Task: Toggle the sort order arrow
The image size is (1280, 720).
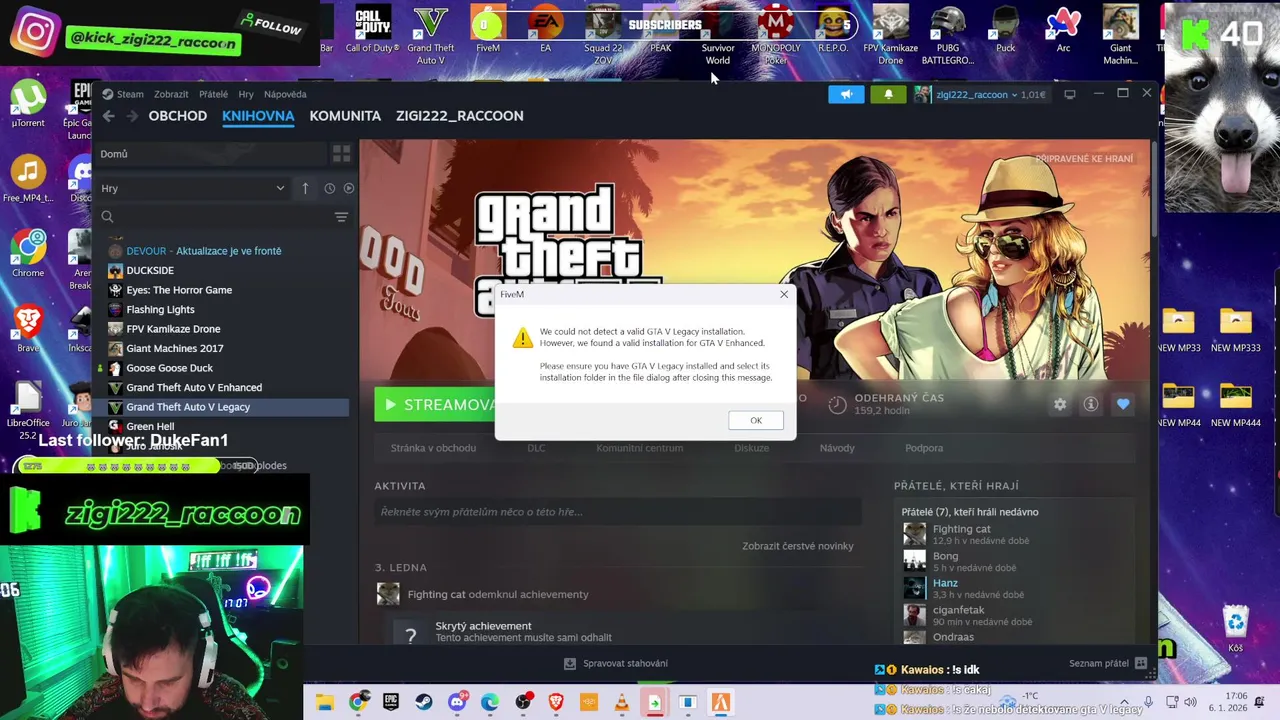Action: coord(305,188)
